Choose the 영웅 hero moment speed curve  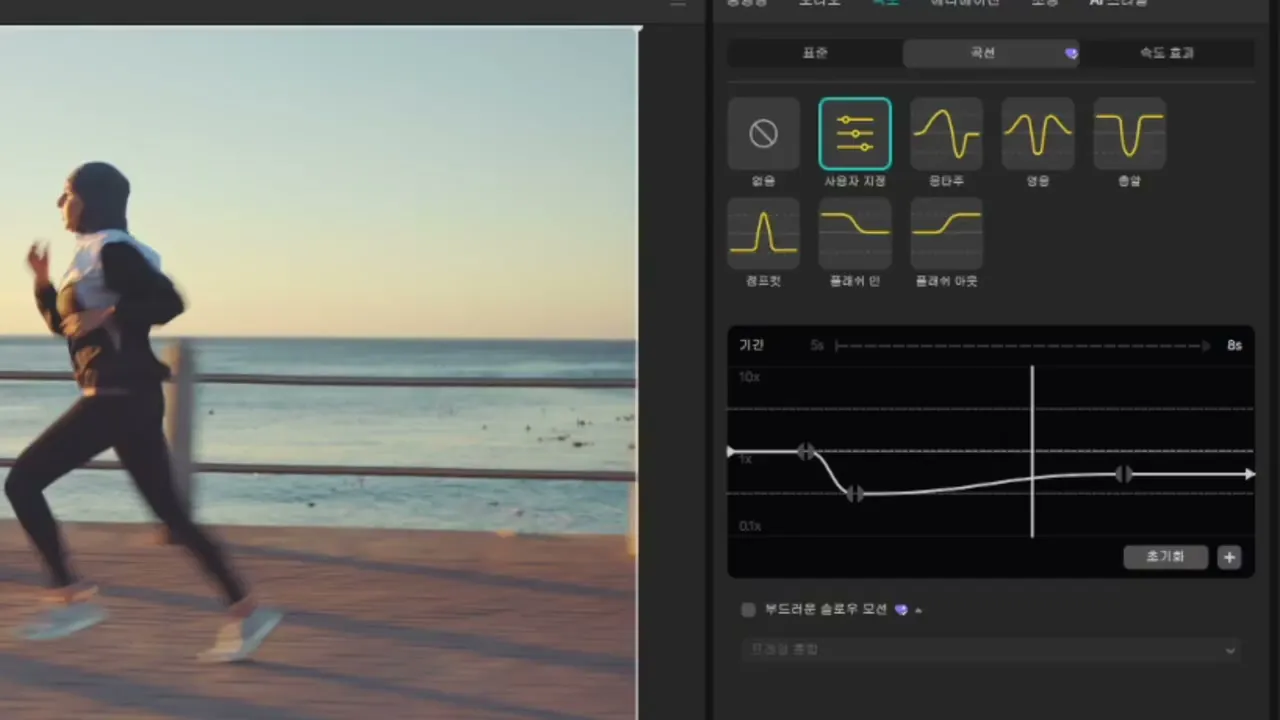(1038, 134)
